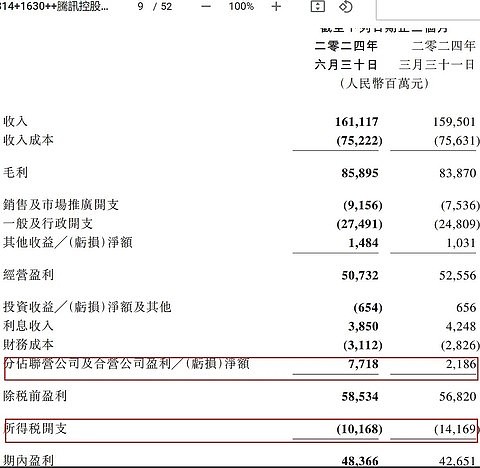Click the 利息收入 row label
The width and height of the screenshot is (480, 468).
click(28, 326)
